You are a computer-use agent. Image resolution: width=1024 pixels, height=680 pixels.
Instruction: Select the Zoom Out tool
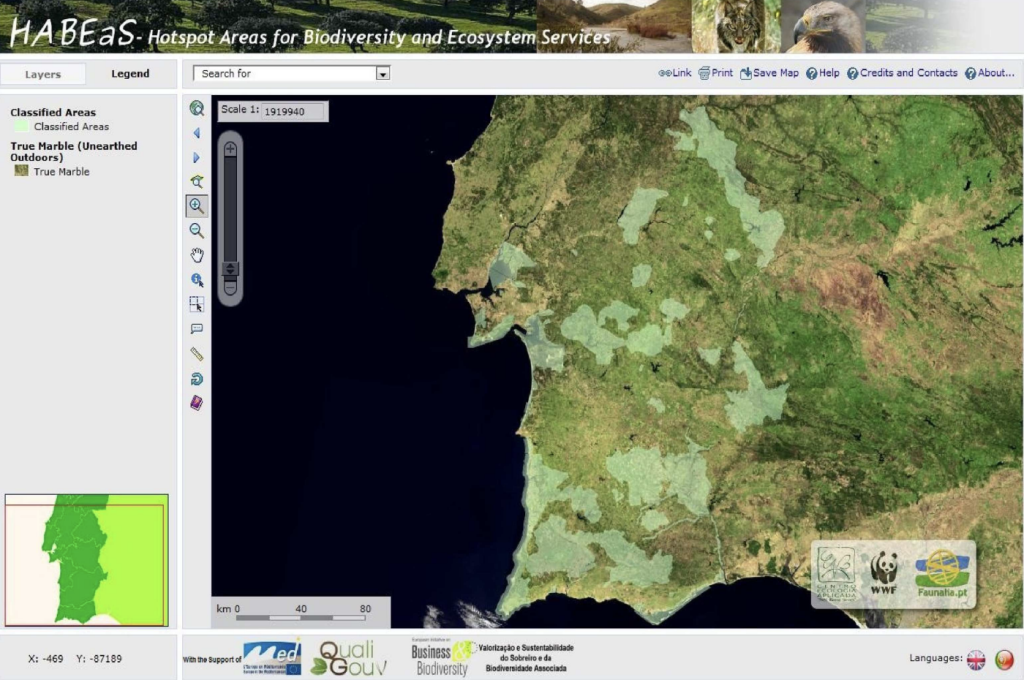(197, 231)
